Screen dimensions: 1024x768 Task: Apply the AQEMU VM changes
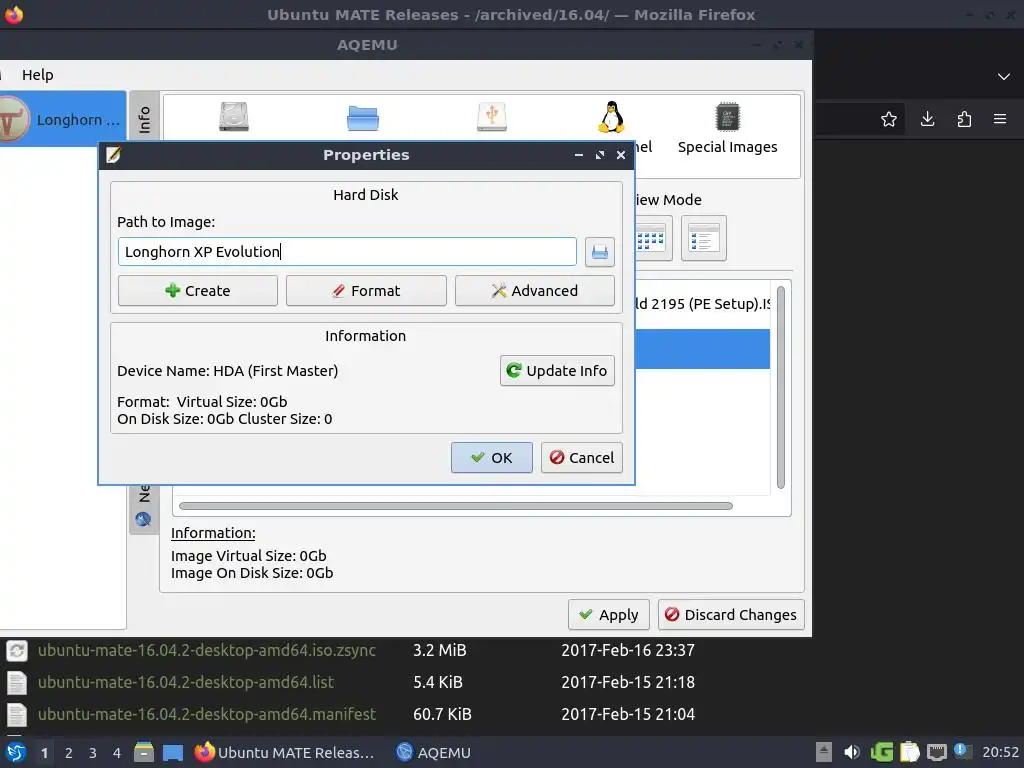click(x=609, y=615)
